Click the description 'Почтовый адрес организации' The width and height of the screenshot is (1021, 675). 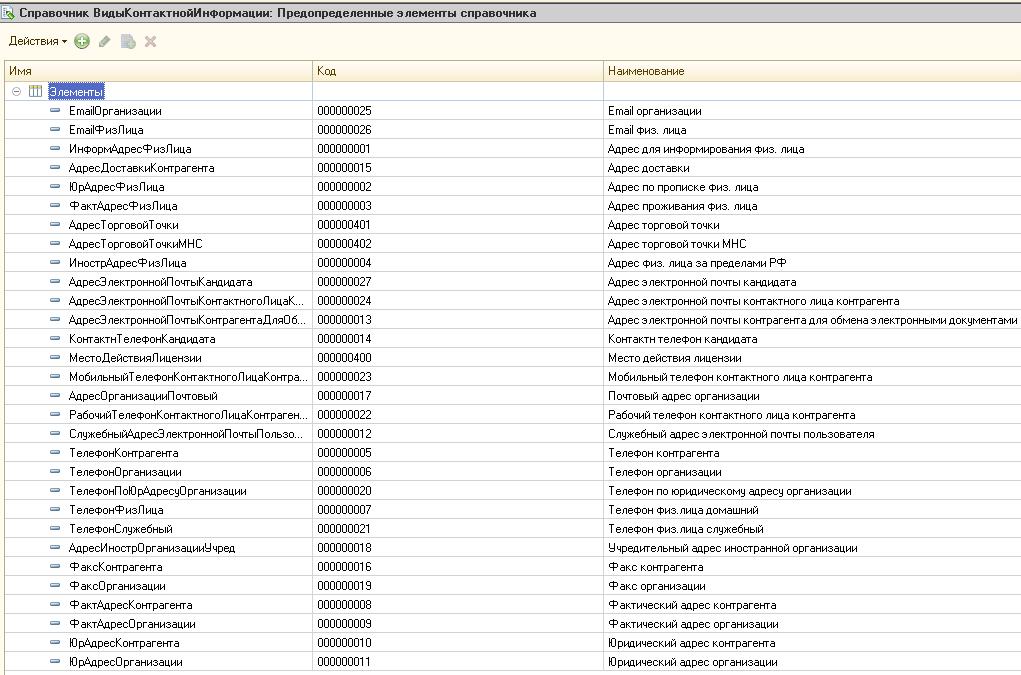(x=684, y=396)
